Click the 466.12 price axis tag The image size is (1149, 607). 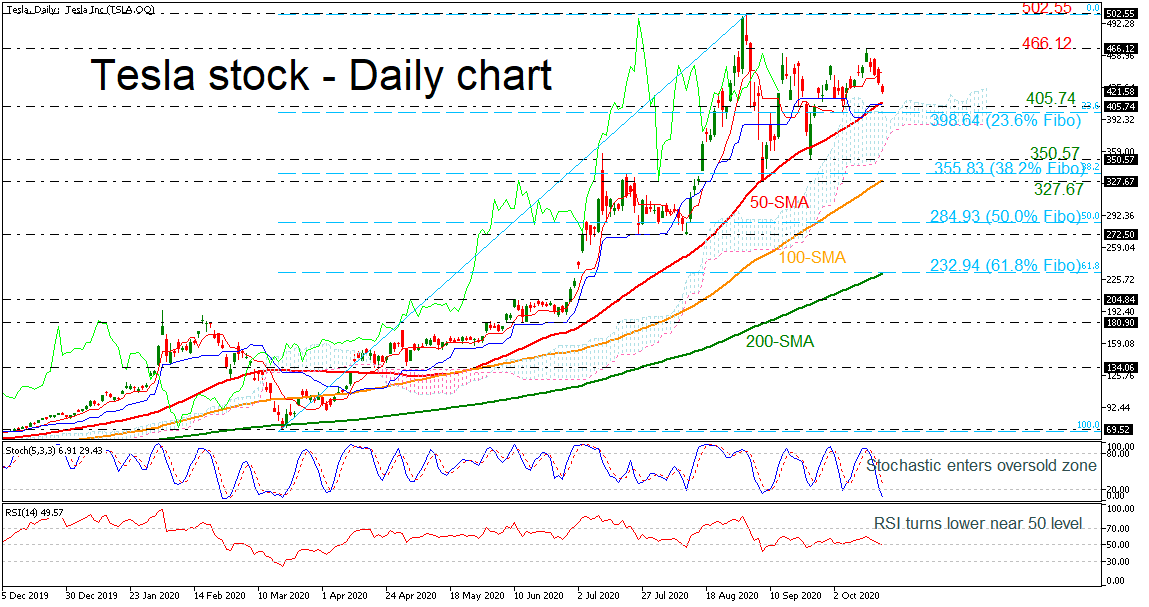click(1120, 49)
